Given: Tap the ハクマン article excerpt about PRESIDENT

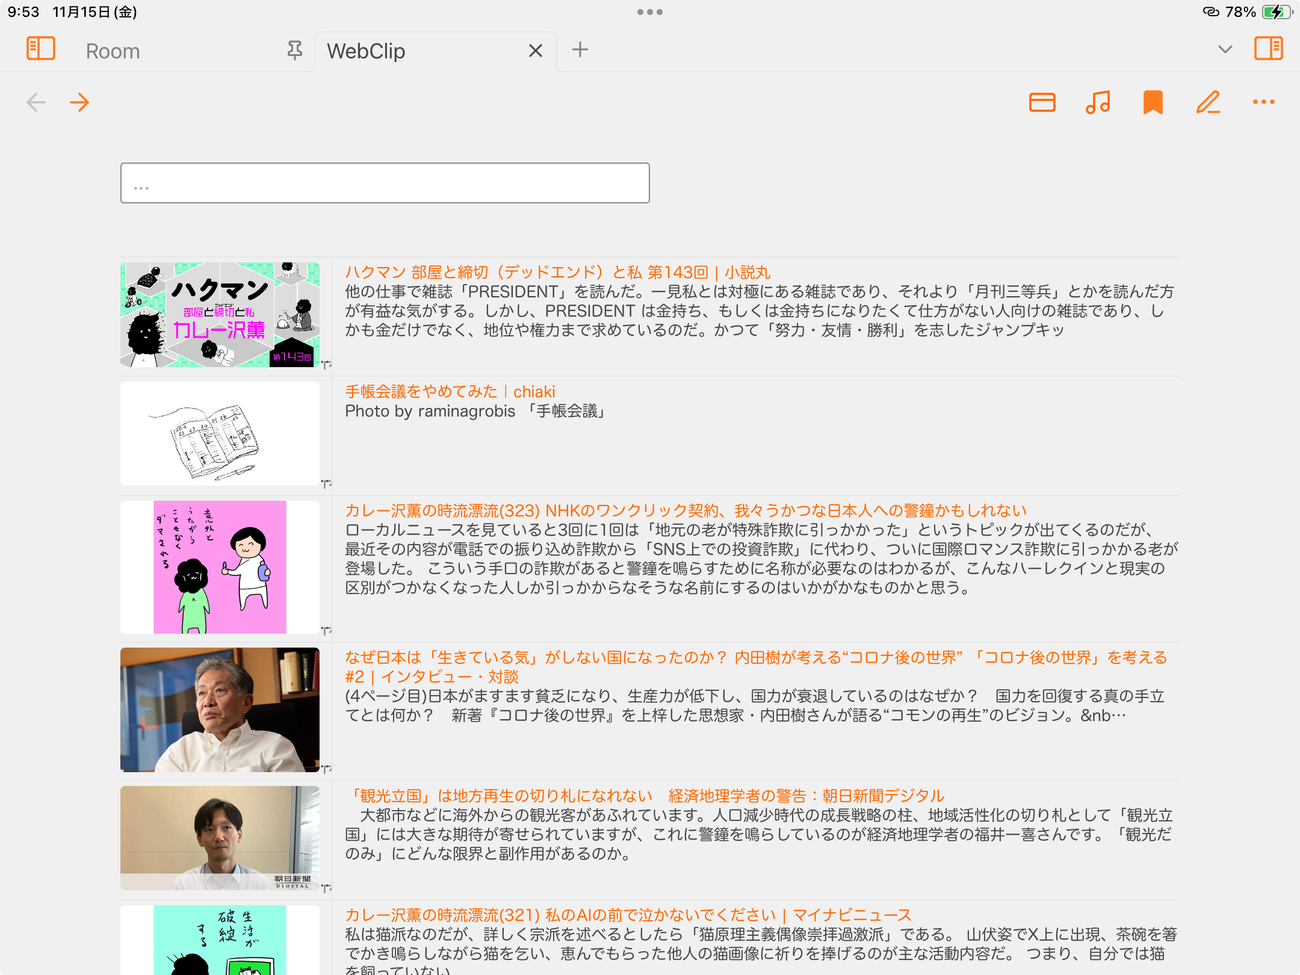Looking at the screenshot, I should tap(760, 311).
